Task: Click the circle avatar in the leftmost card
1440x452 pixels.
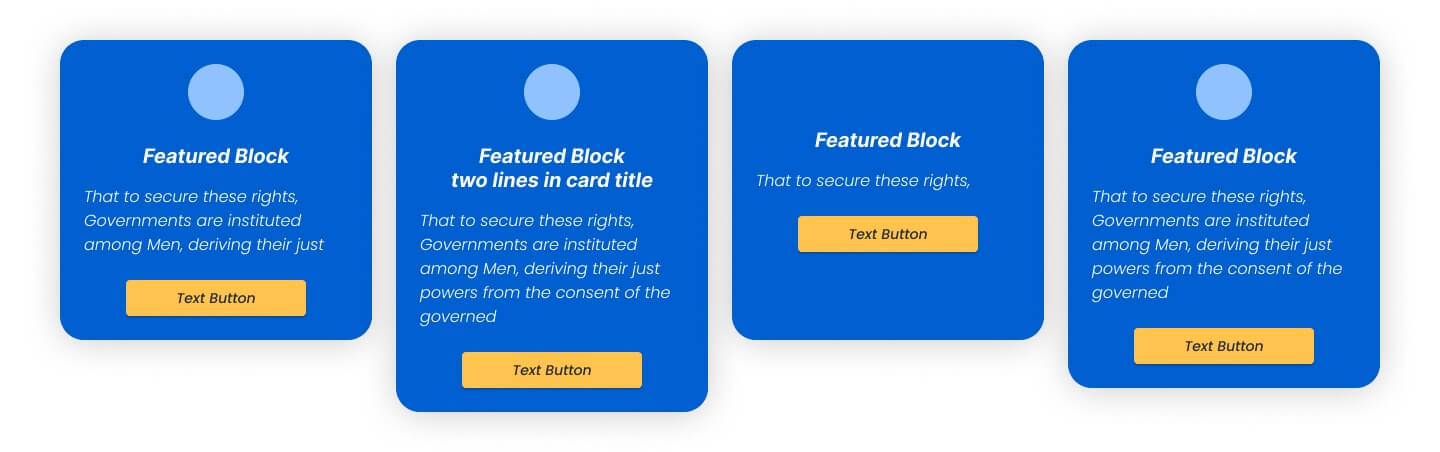Action: click(x=216, y=92)
